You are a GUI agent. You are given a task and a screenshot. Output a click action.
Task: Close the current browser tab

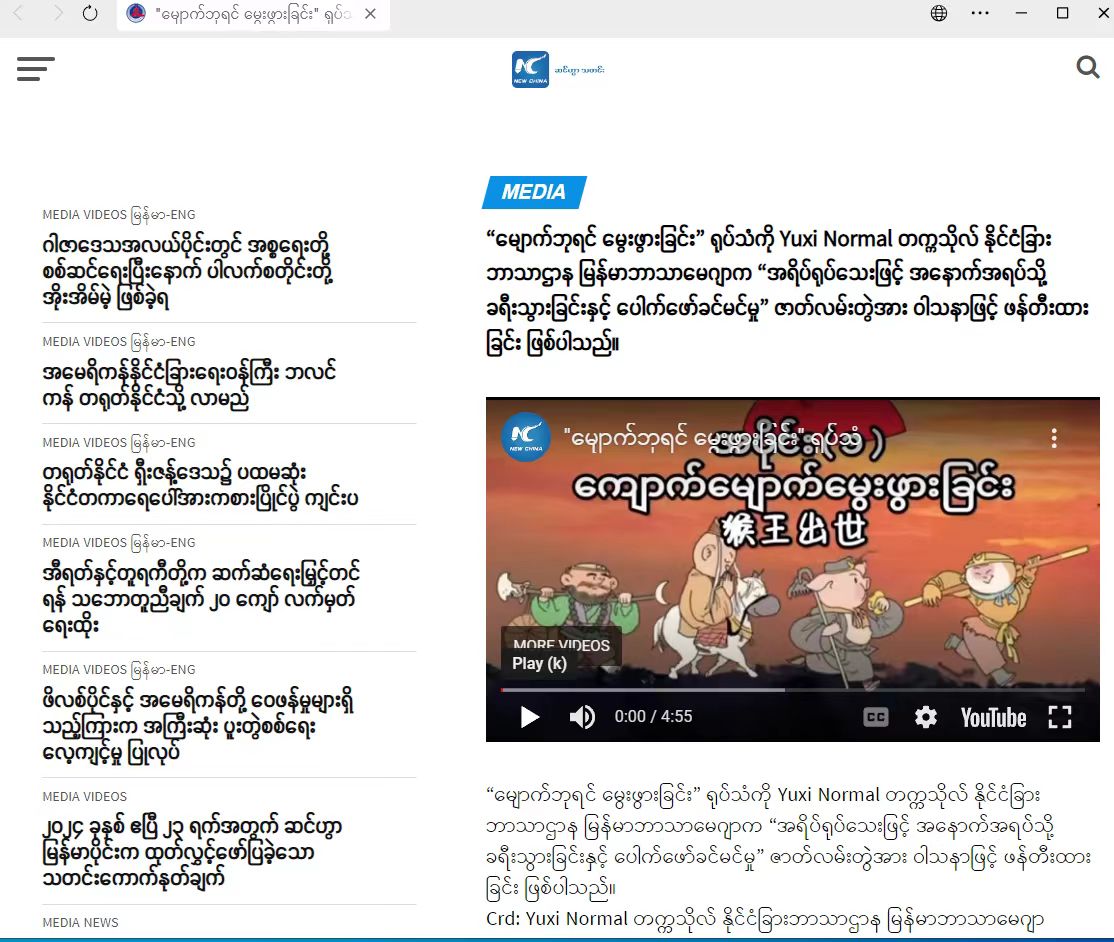[371, 14]
